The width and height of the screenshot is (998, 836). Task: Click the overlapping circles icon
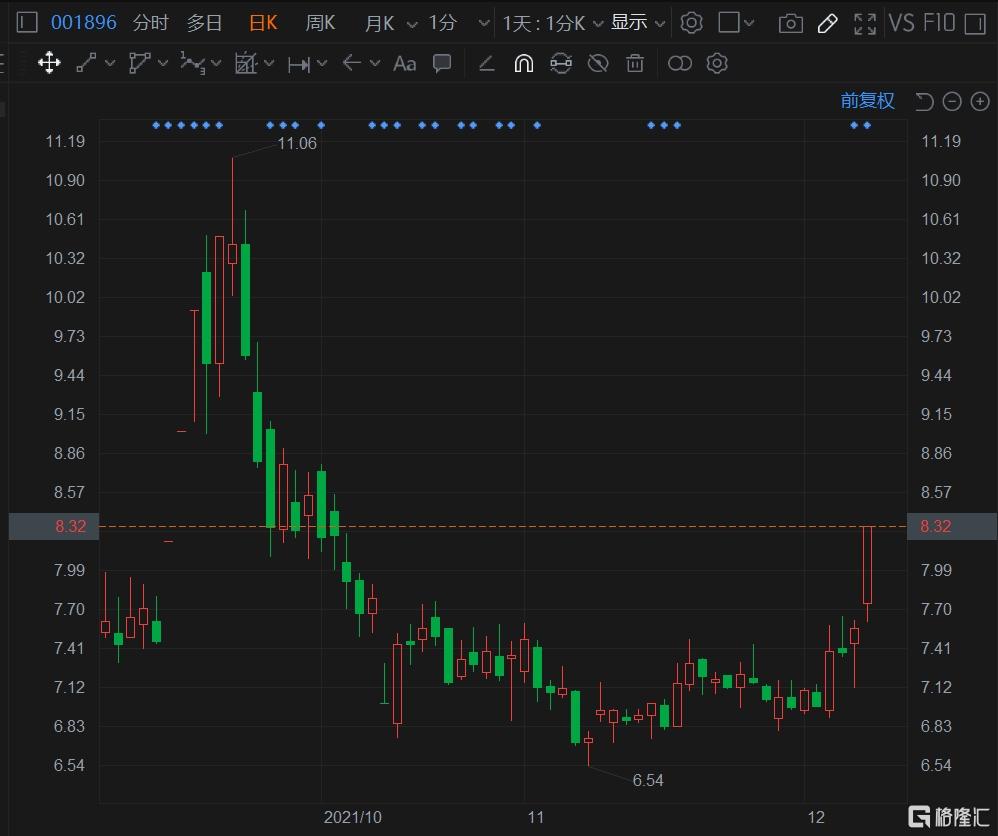pos(680,63)
